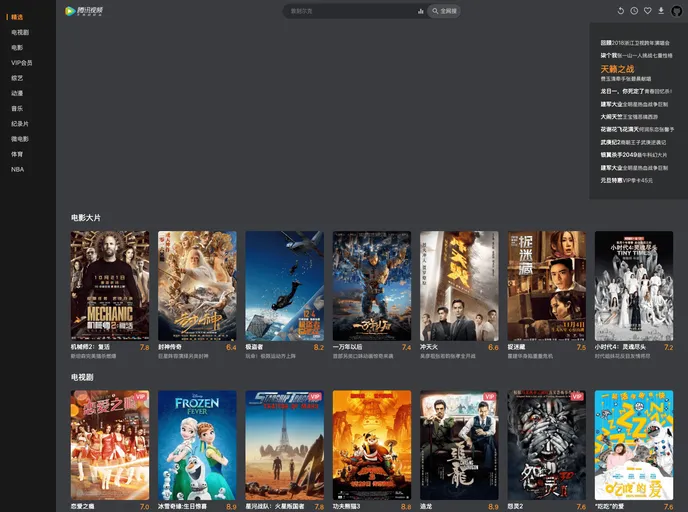Click the 电影大片 section heading

(86, 218)
